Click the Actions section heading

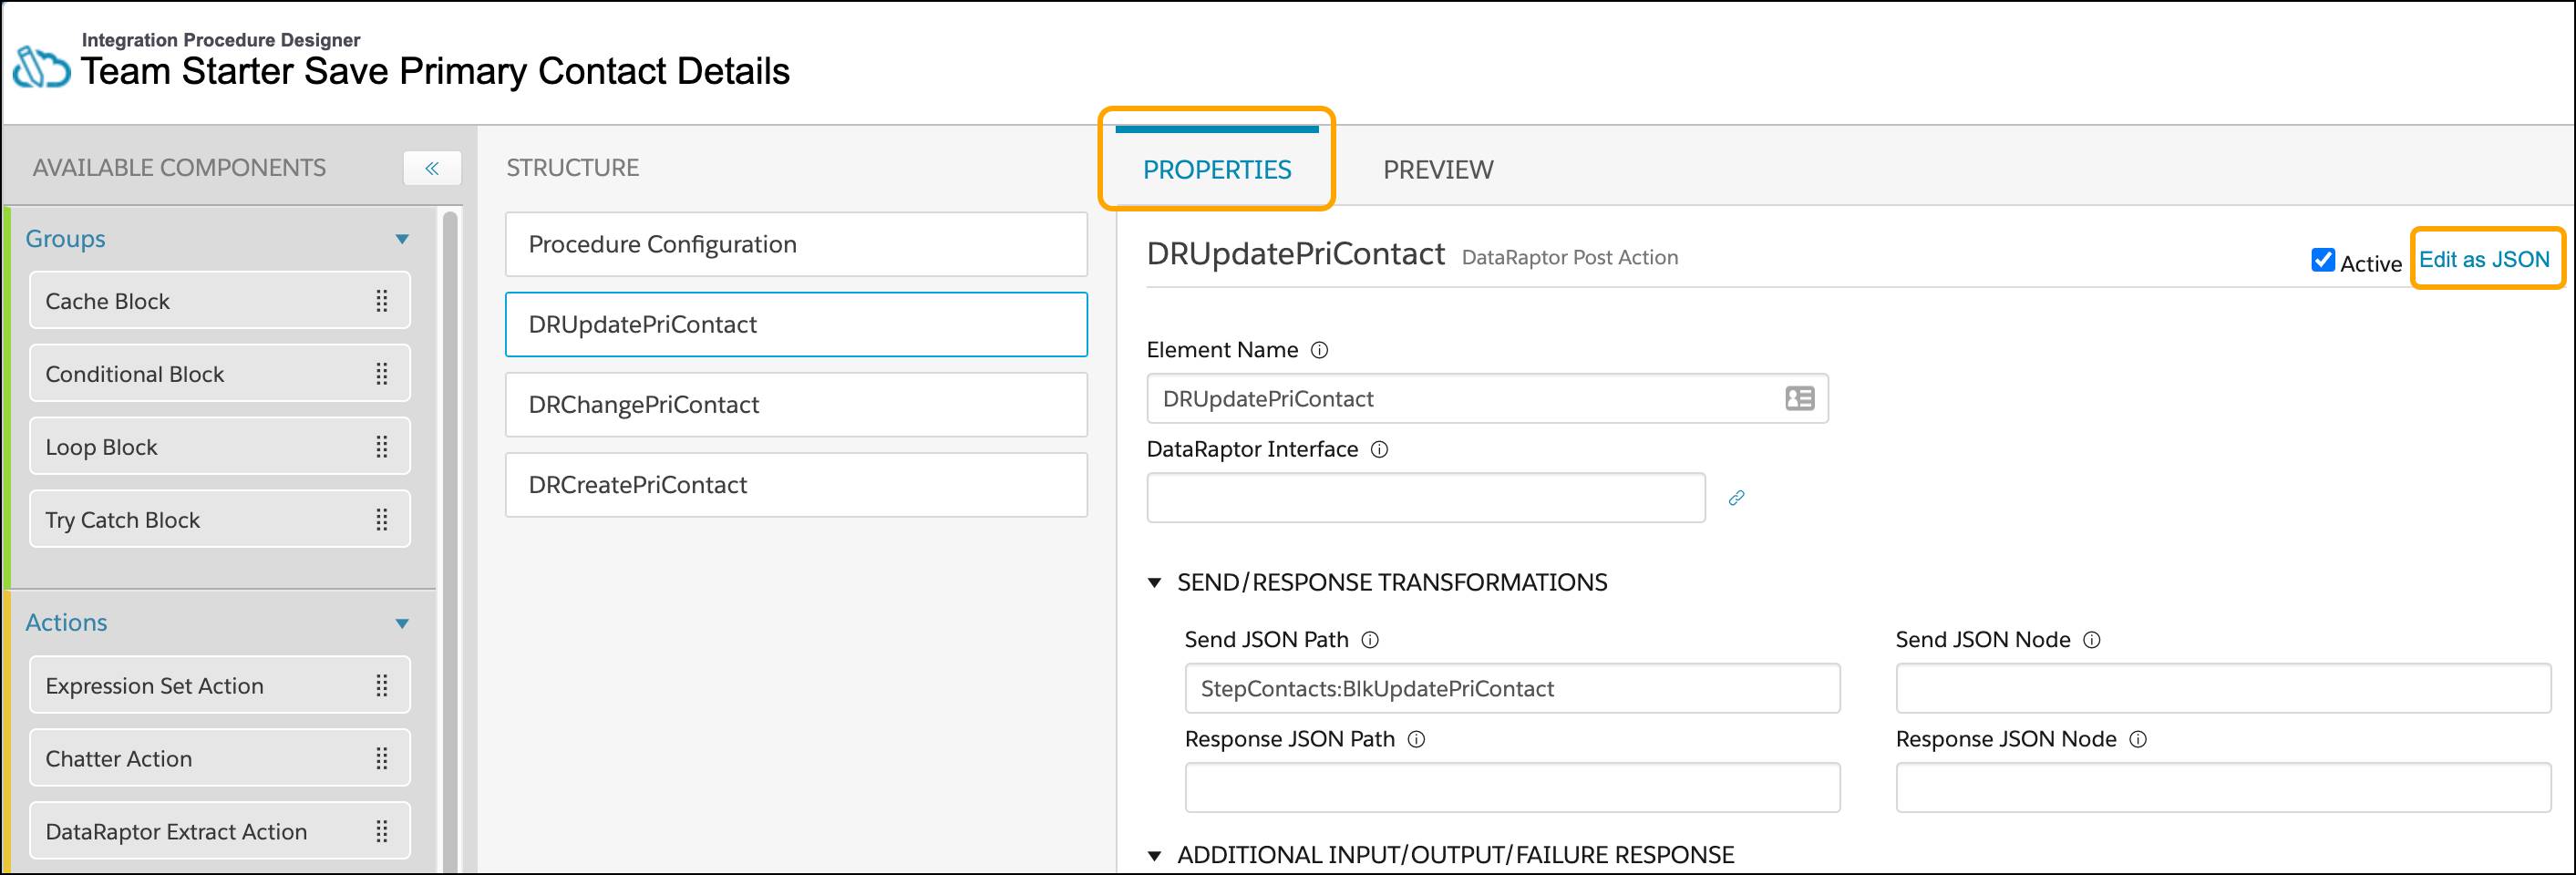pos(66,623)
